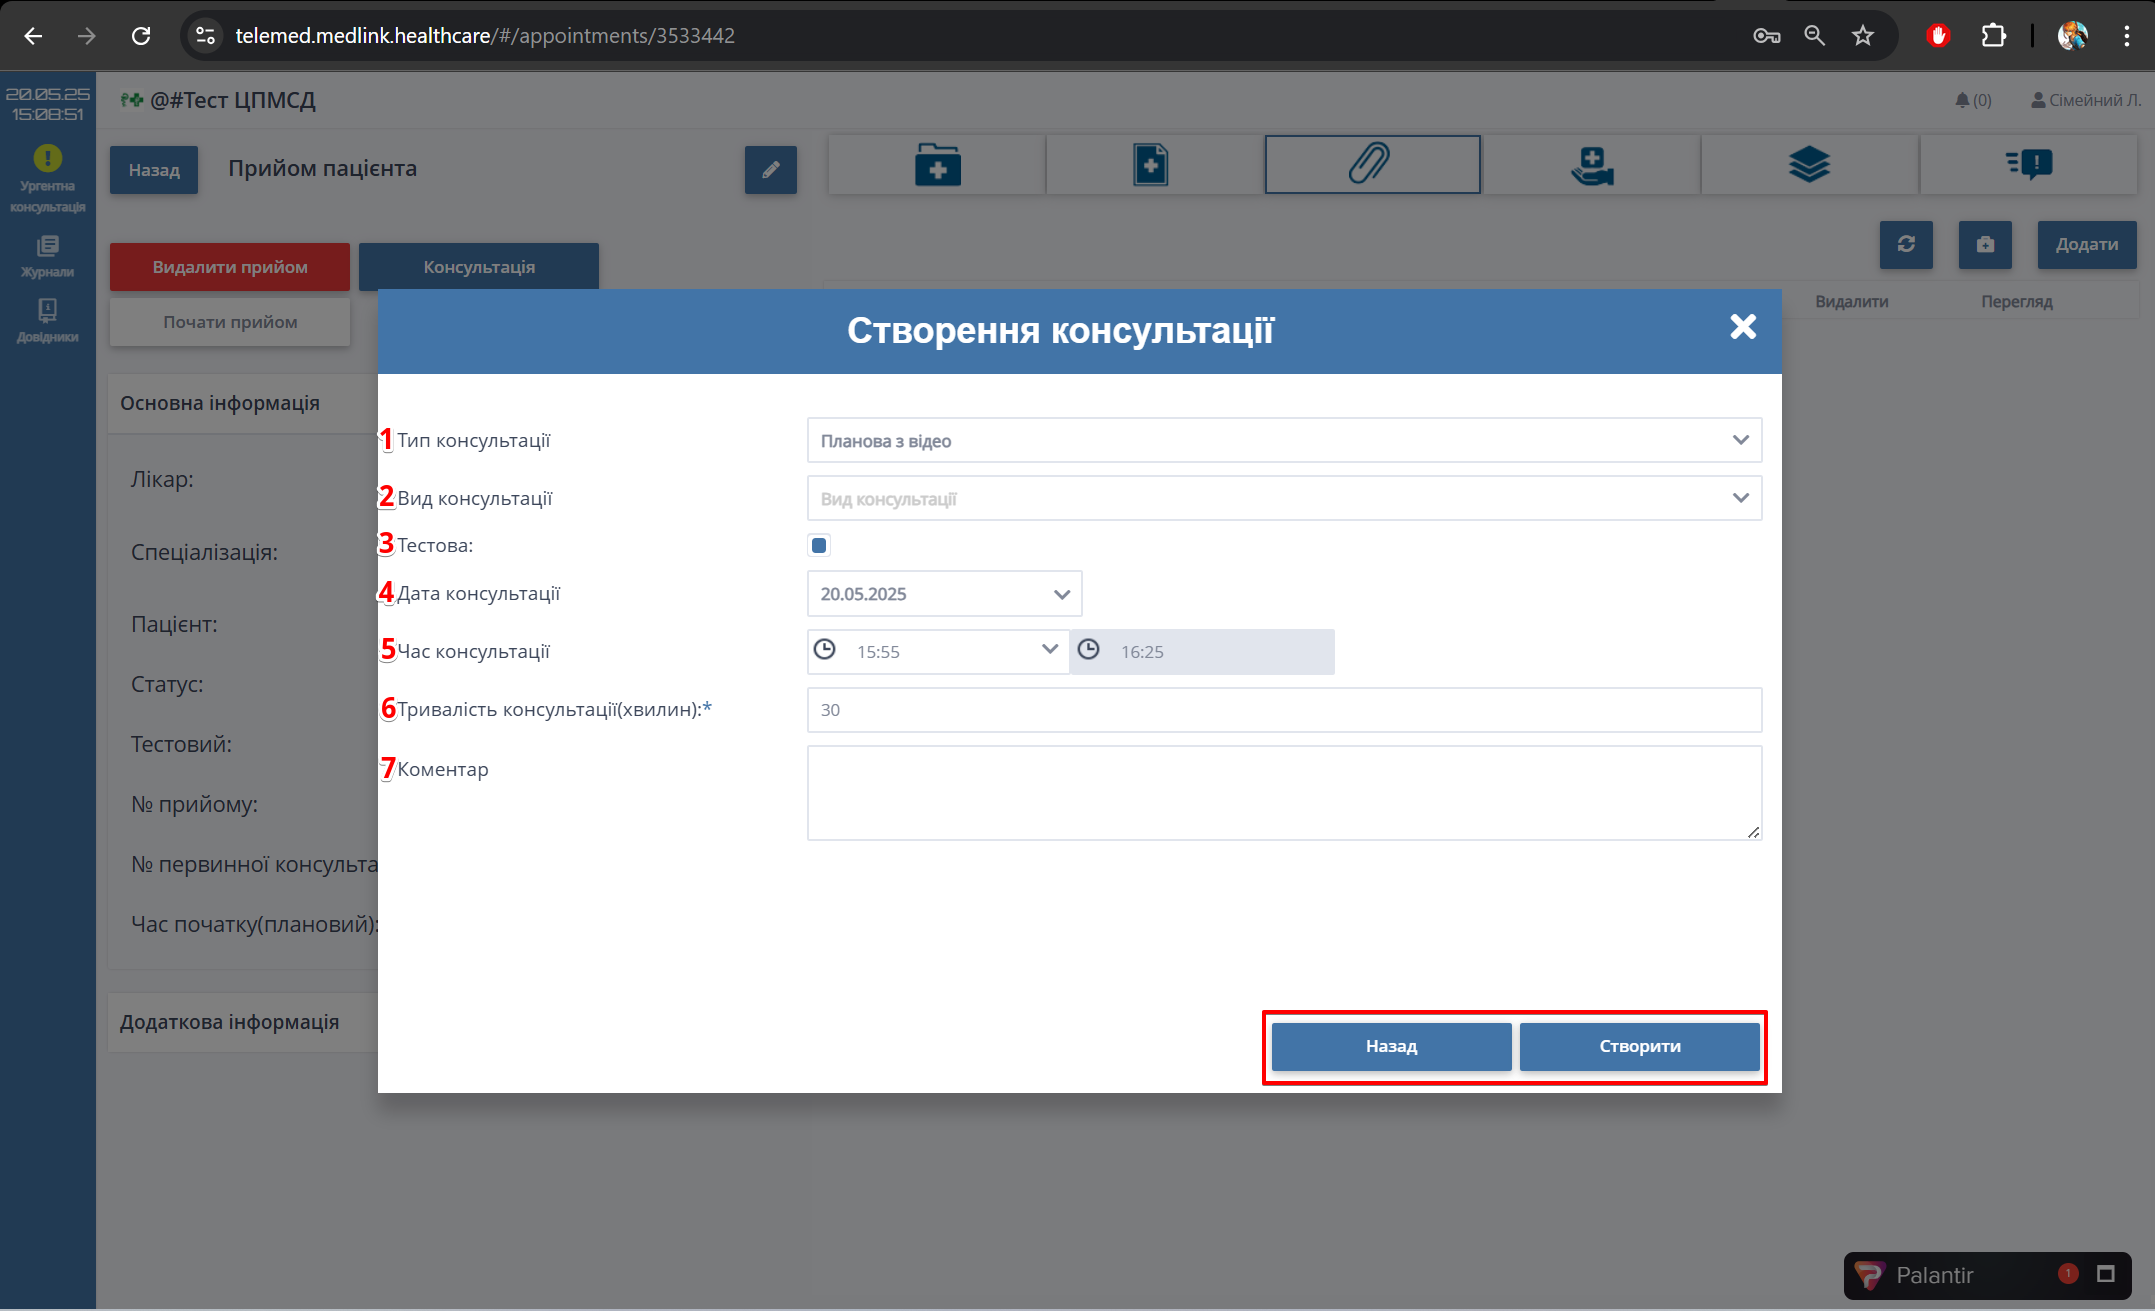Click the pencil edit icon button
The image size is (2155, 1311).
[x=770, y=170]
